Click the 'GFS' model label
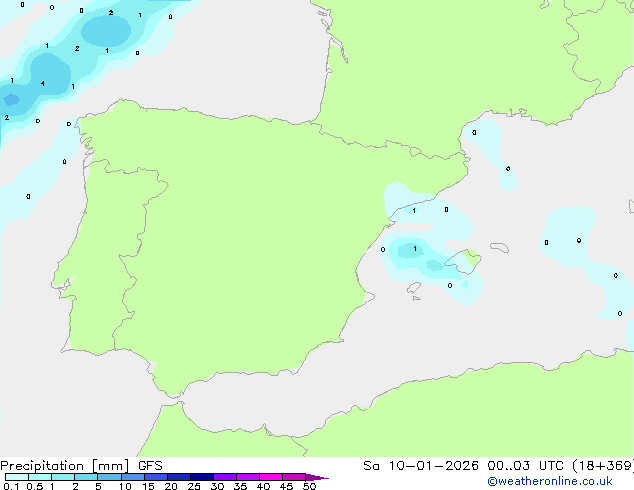 tap(150, 466)
